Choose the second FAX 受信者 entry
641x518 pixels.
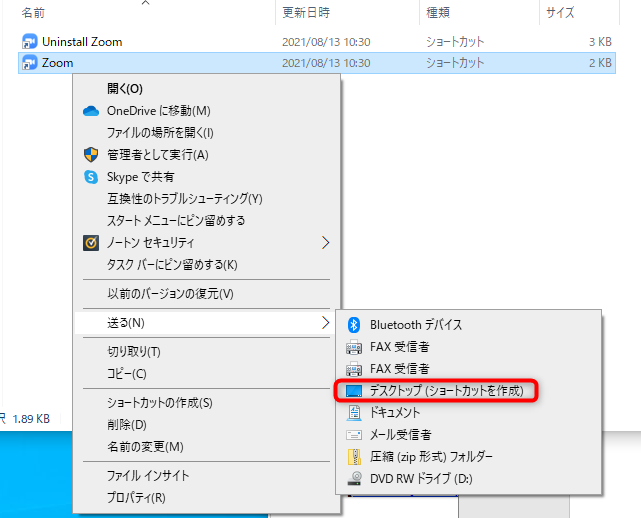tap(468, 369)
